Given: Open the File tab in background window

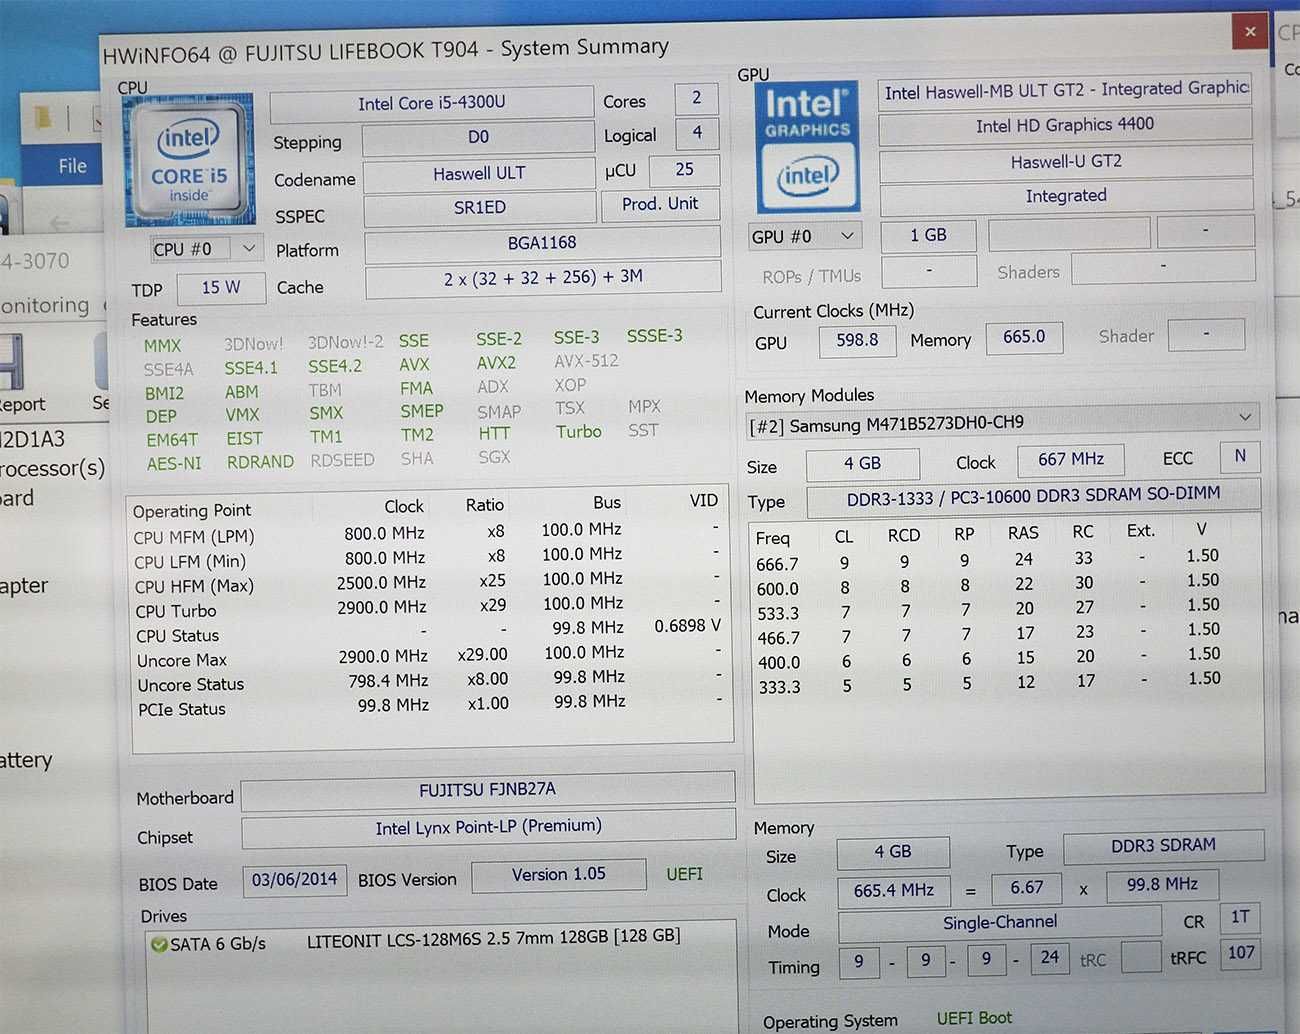Looking at the screenshot, I should [72, 166].
